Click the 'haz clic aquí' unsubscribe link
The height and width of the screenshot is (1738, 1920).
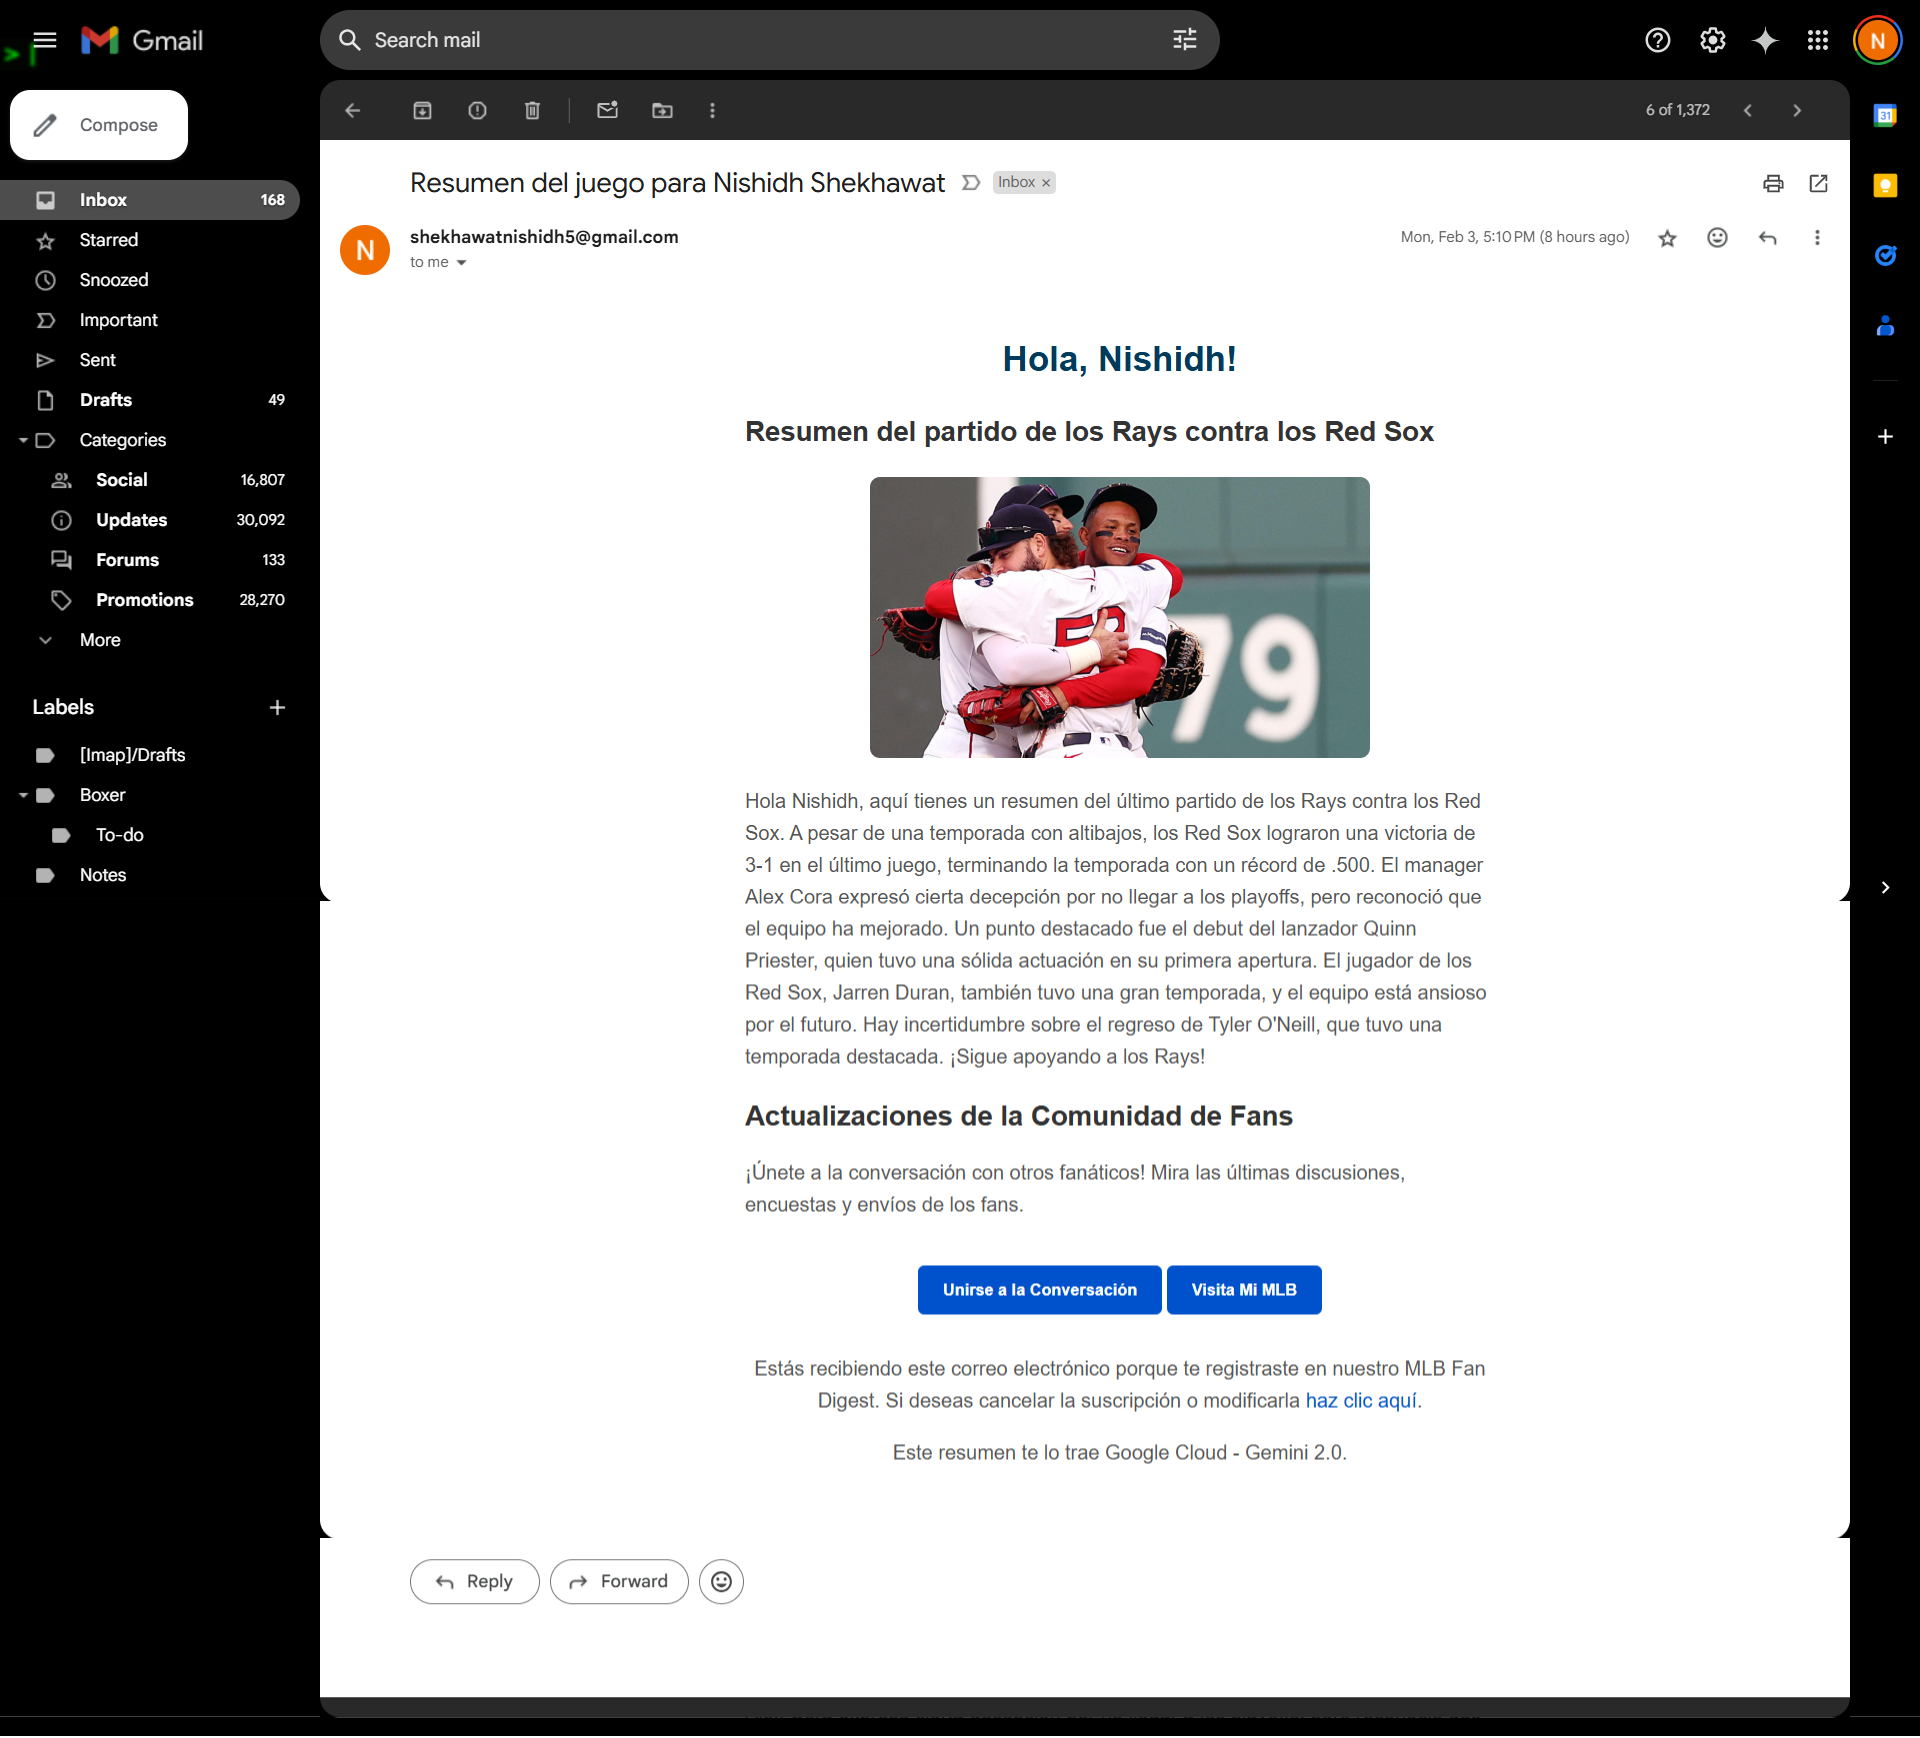pos(1360,1401)
